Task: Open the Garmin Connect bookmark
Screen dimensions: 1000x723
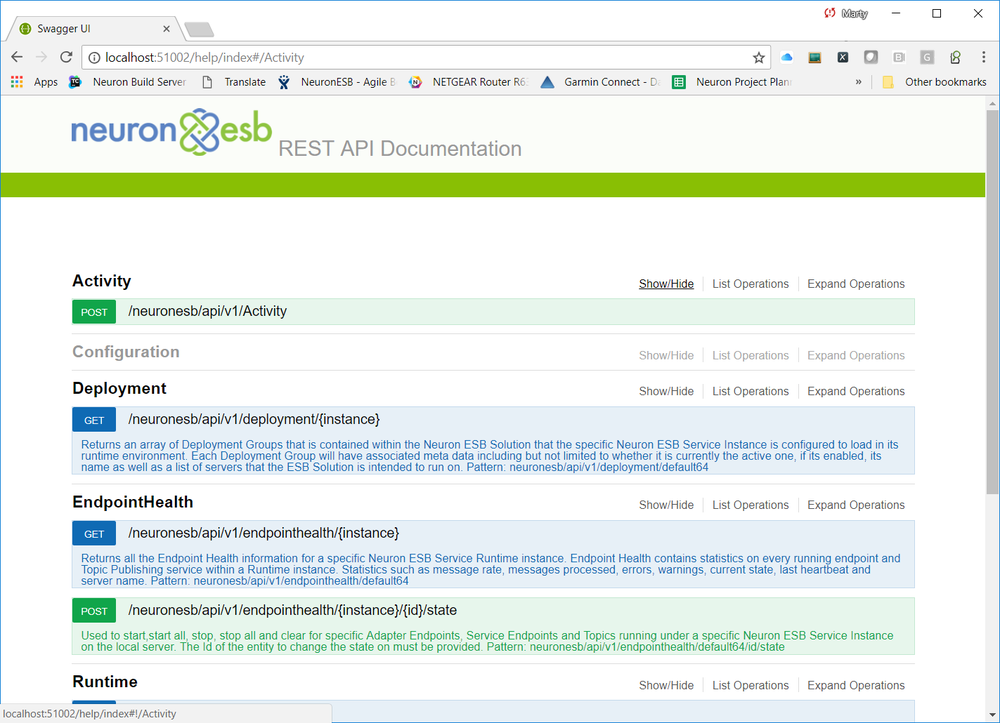Action: click(600, 82)
